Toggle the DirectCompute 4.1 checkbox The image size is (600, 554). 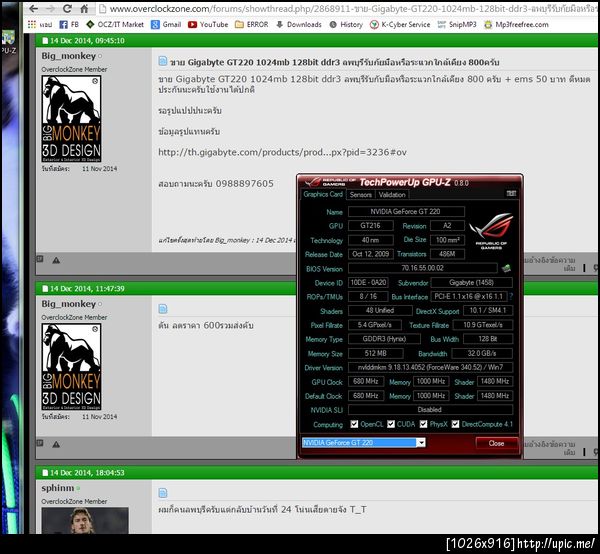pos(455,424)
